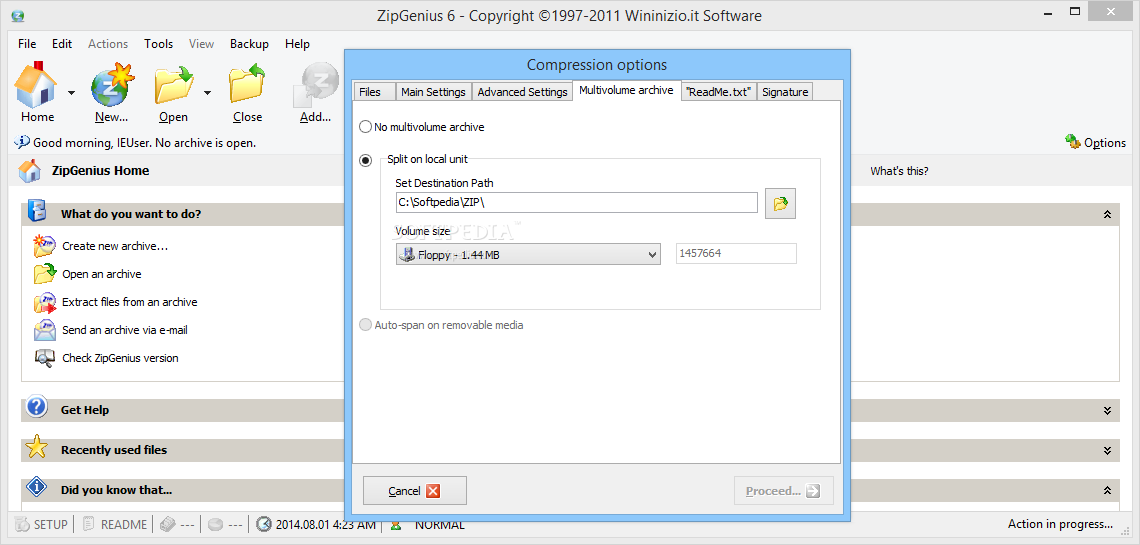Open the Help menu
The image size is (1140, 545).
click(297, 44)
